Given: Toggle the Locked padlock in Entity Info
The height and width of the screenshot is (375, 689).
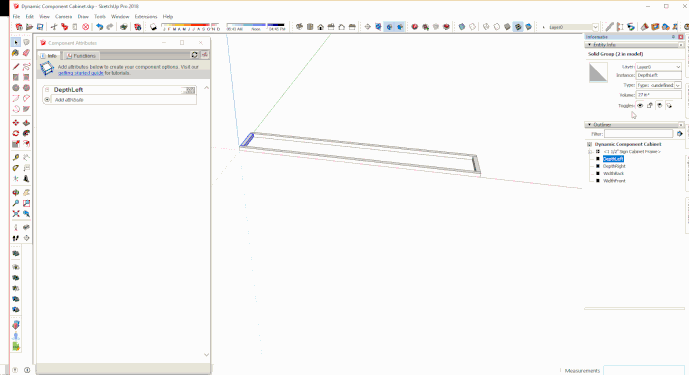Looking at the screenshot, I should click(x=650, y=106).
